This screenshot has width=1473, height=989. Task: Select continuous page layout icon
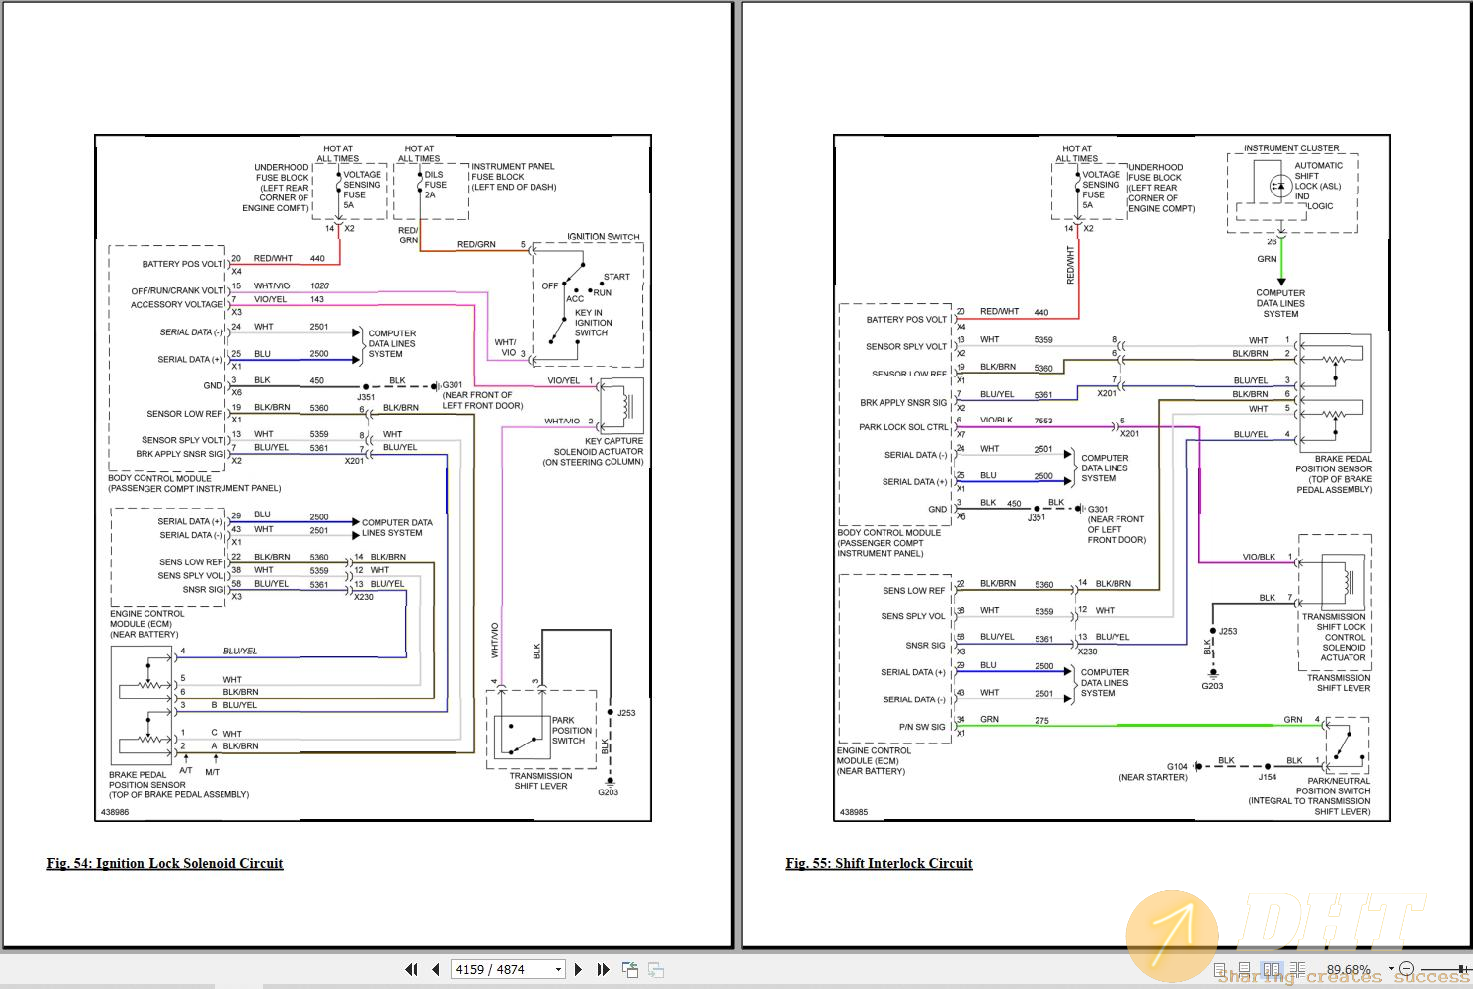(1245, 970)
